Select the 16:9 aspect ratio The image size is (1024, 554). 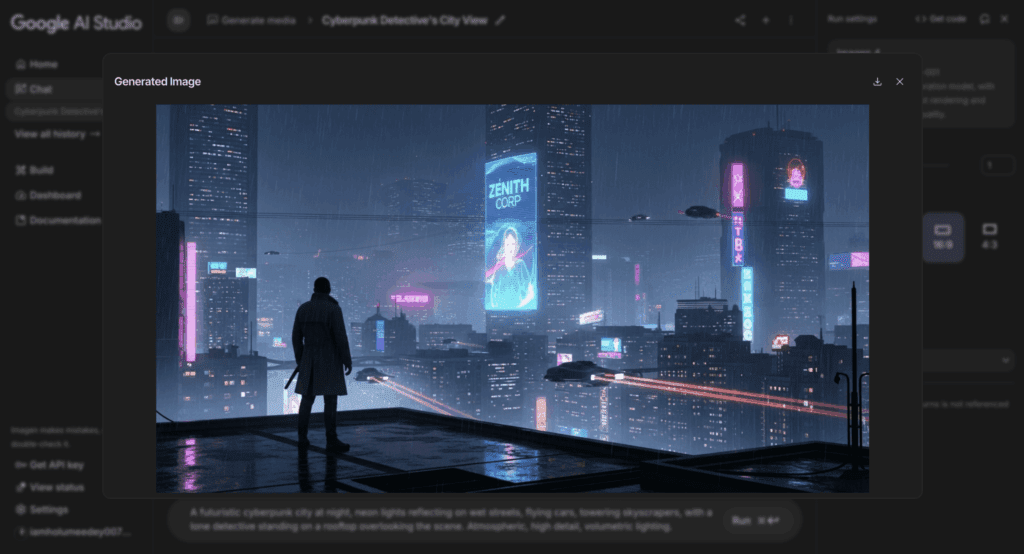pyautogui.click(x=942, y=236)
